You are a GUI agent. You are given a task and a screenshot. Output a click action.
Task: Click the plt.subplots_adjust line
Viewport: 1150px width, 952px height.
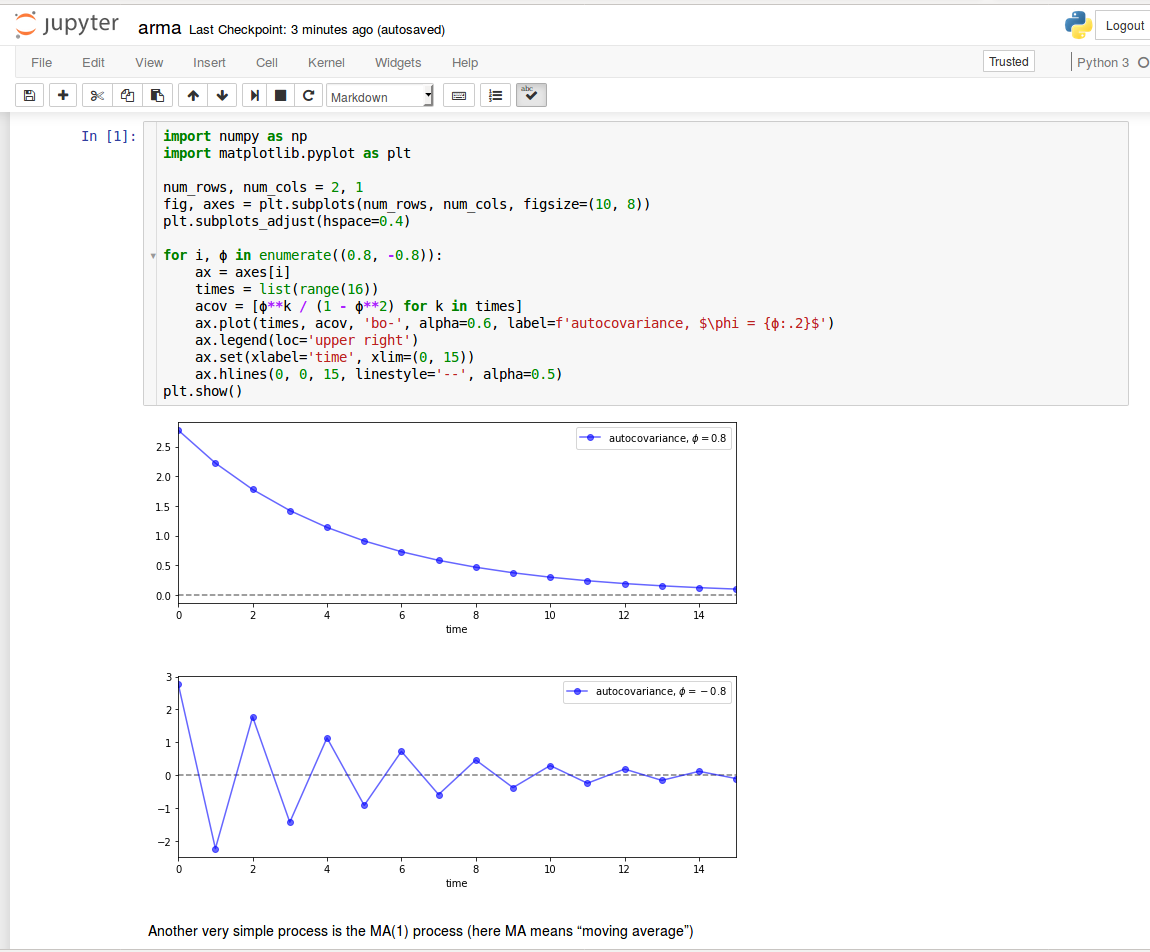[x=287, y=221]
